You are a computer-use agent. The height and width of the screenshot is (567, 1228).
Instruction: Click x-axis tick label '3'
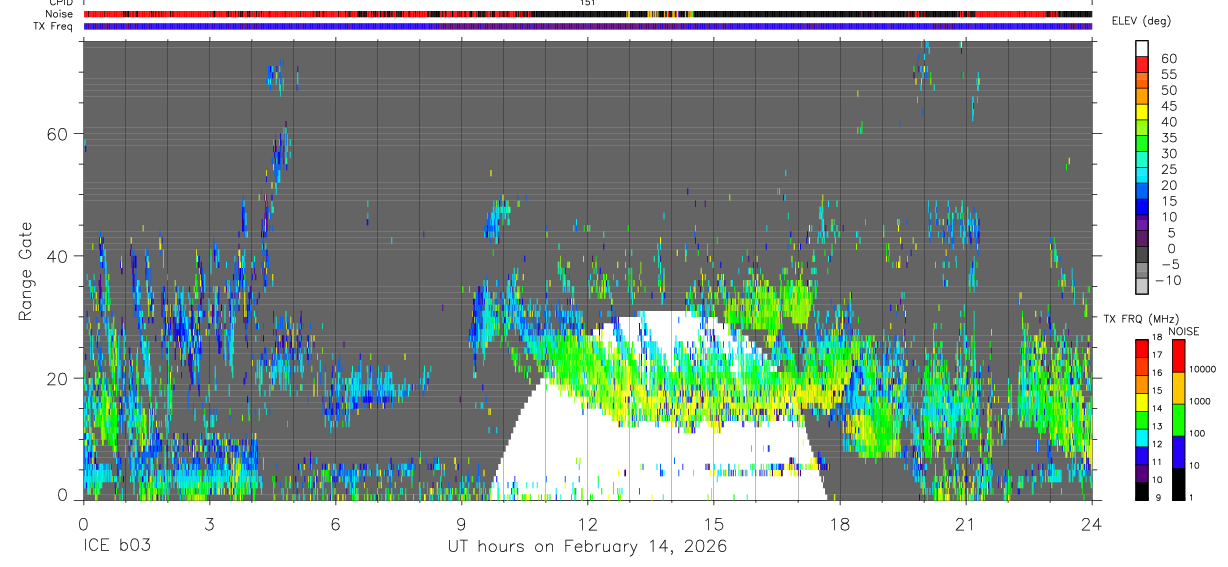tap(209, 522)
